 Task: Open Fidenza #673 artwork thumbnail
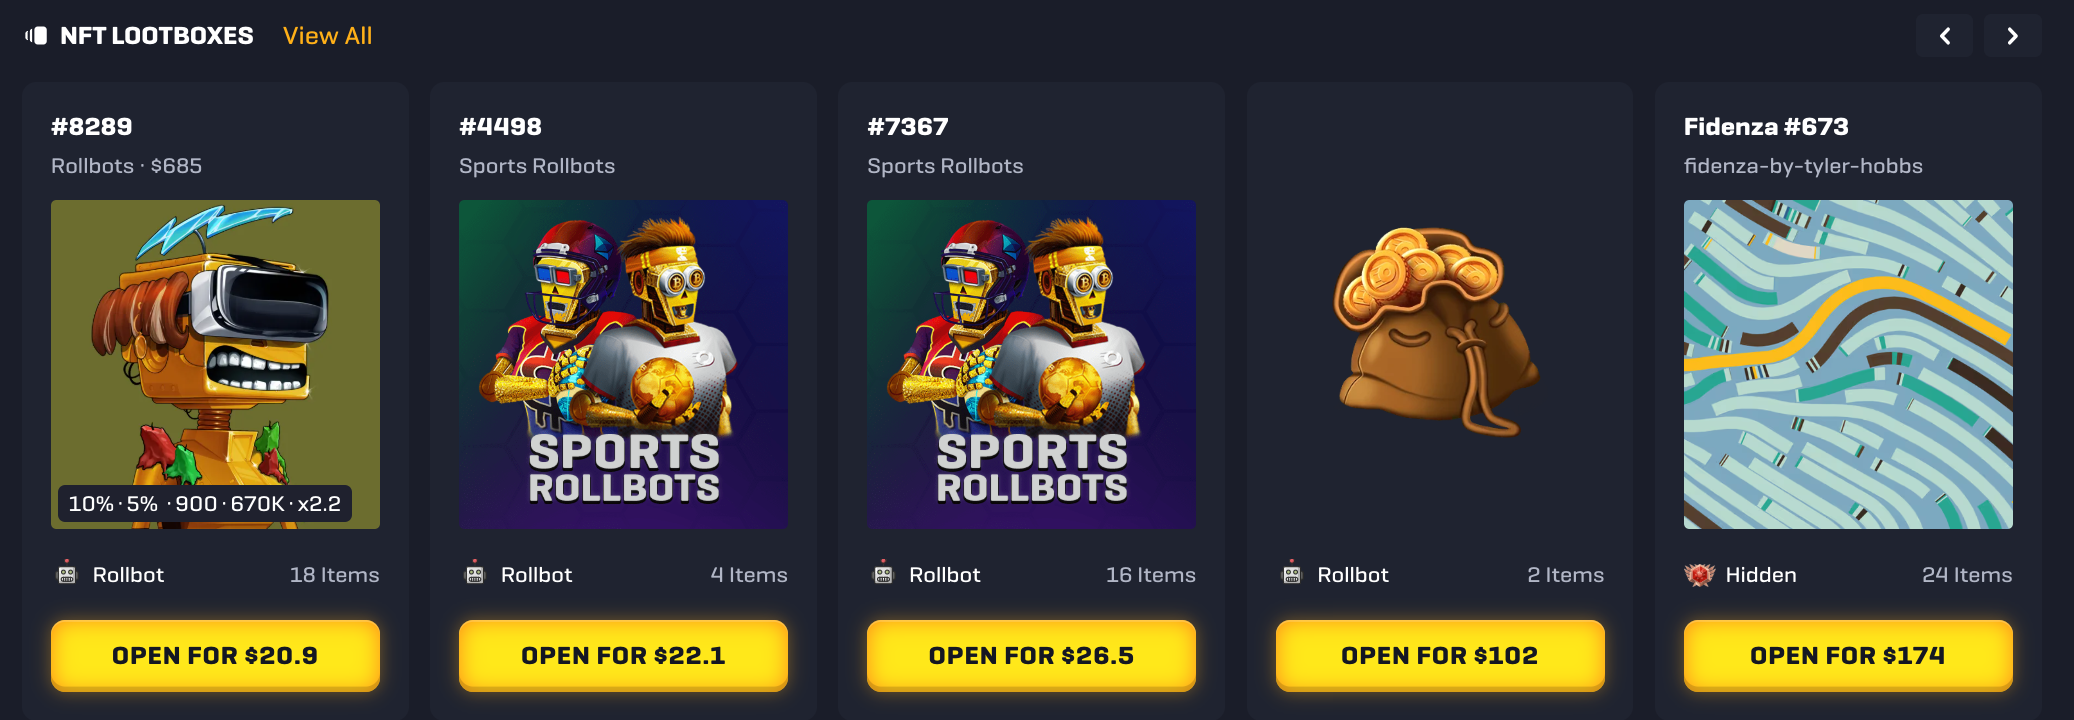1848,364
